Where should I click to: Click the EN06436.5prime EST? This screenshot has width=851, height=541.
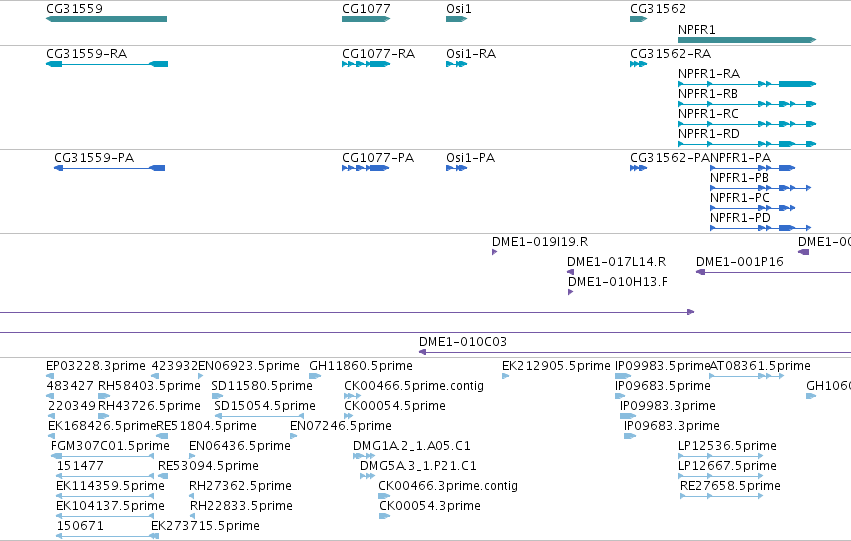(x=192, y=456)
